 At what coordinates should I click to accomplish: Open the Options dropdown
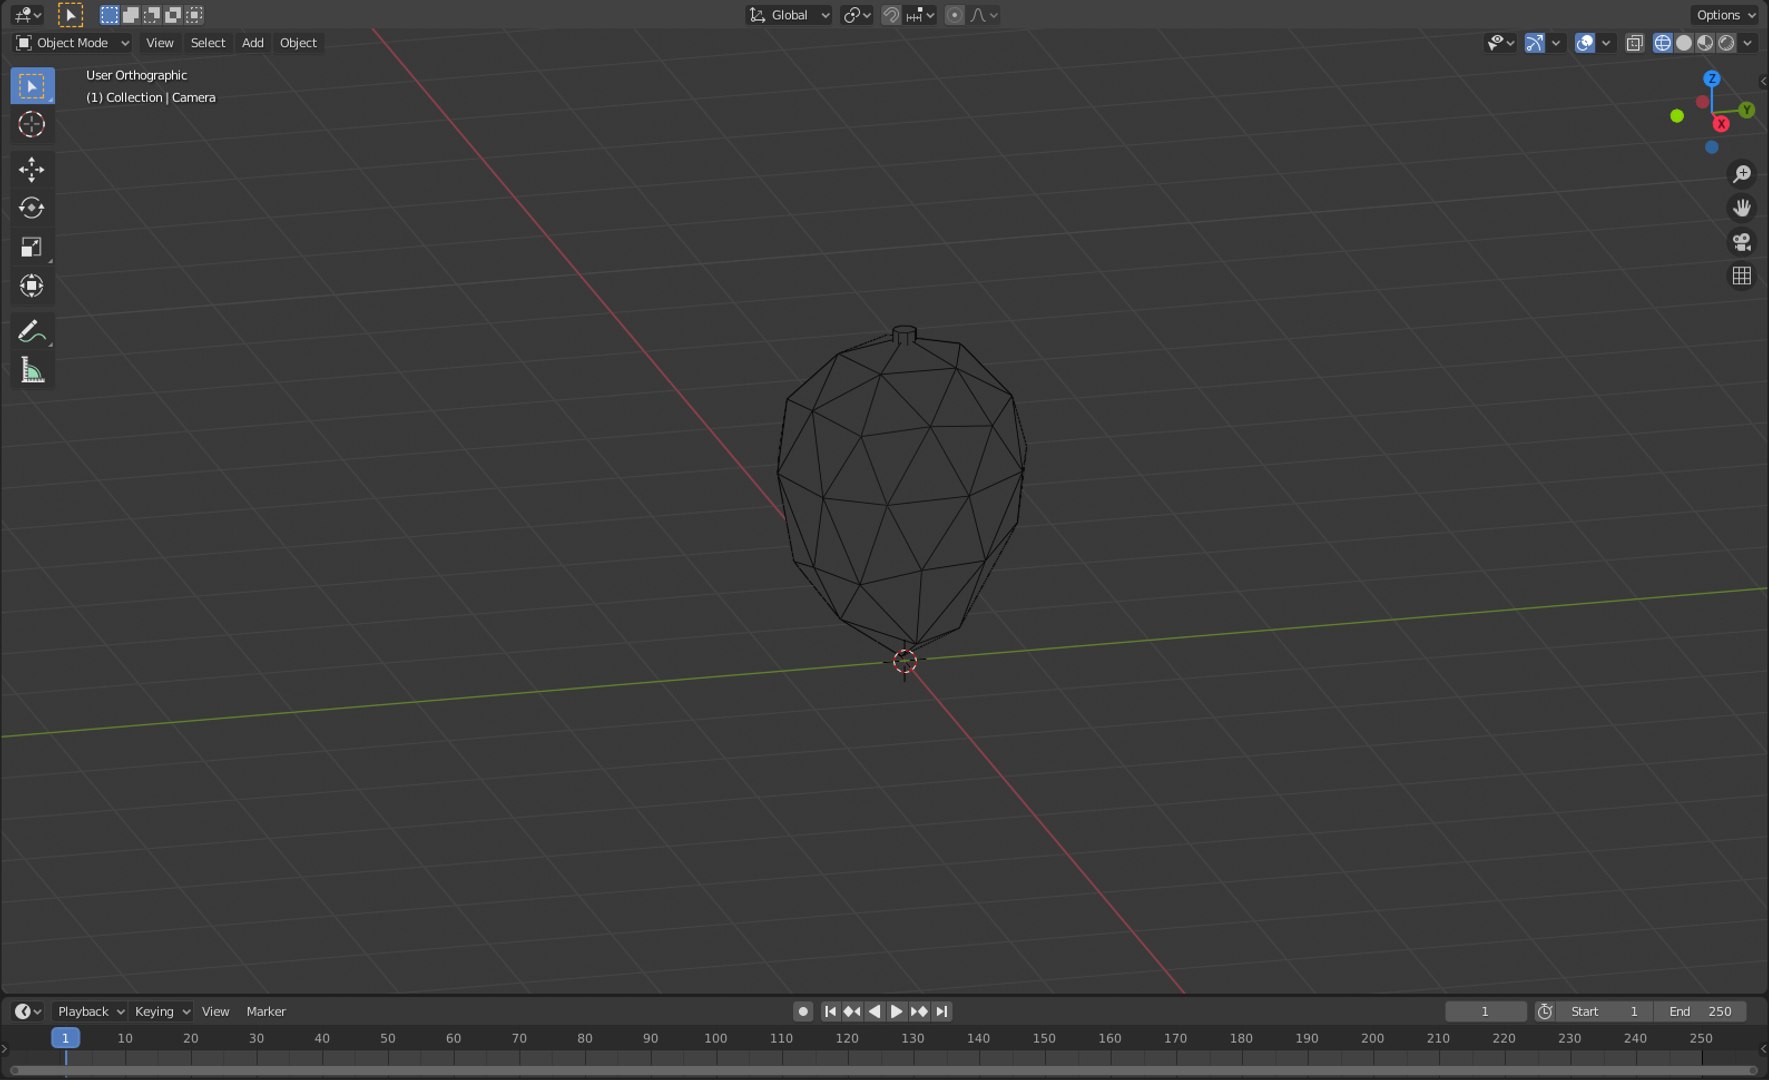[1726, 15]
